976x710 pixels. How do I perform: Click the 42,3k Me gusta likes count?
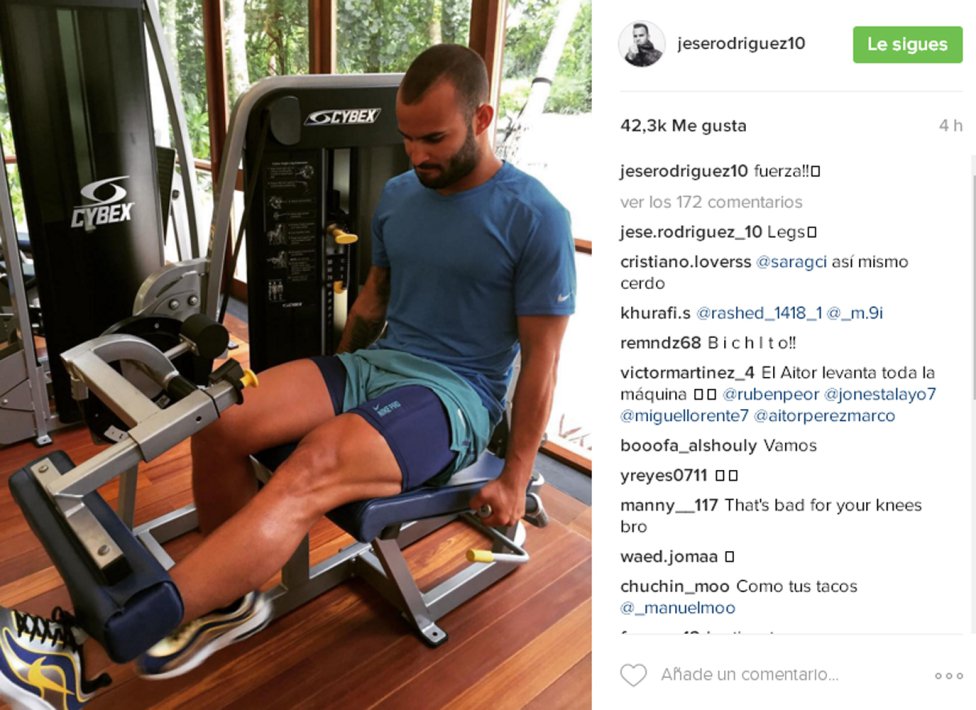[x=683, y=126]
